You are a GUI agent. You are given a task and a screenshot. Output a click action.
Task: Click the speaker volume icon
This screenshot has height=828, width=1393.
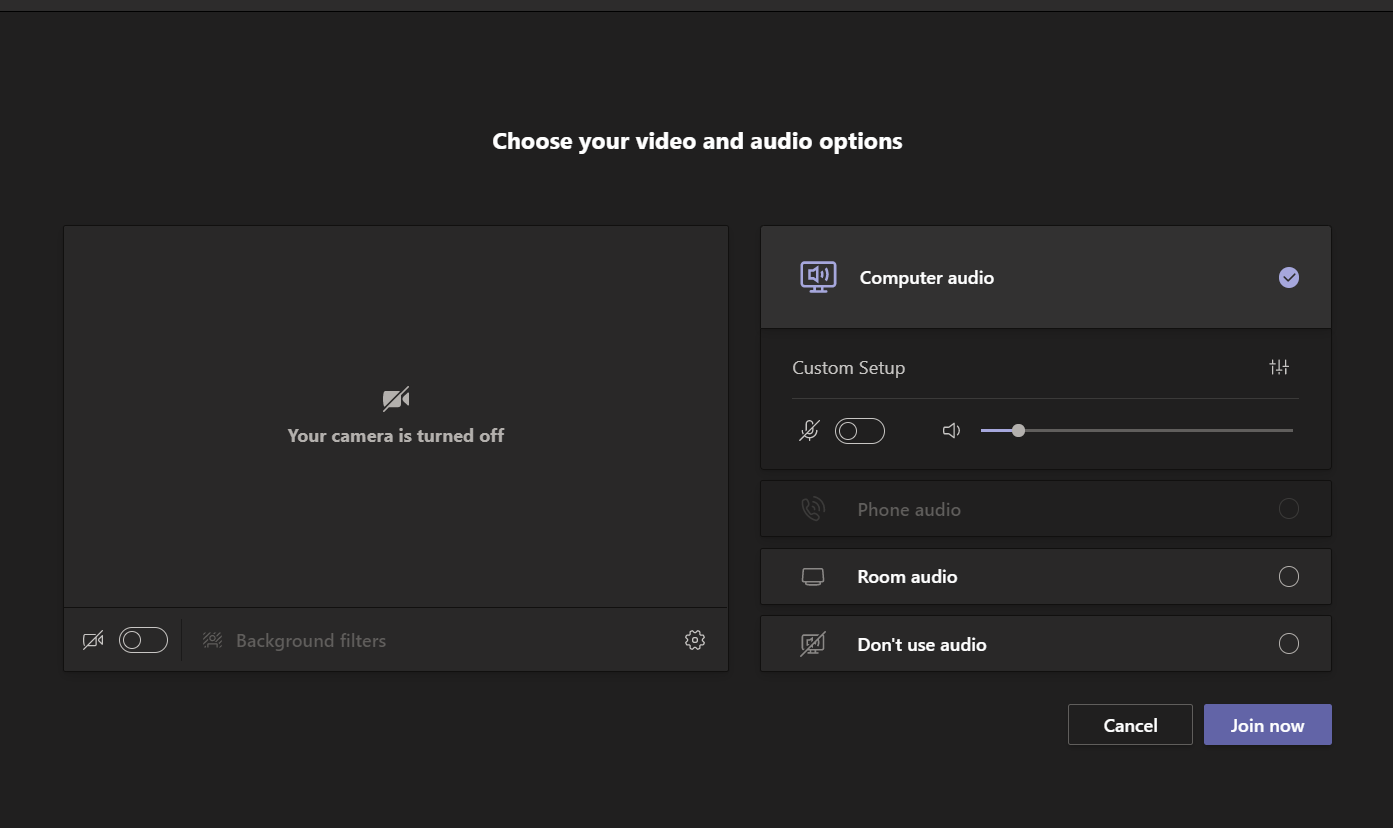(x=951, y=431)
